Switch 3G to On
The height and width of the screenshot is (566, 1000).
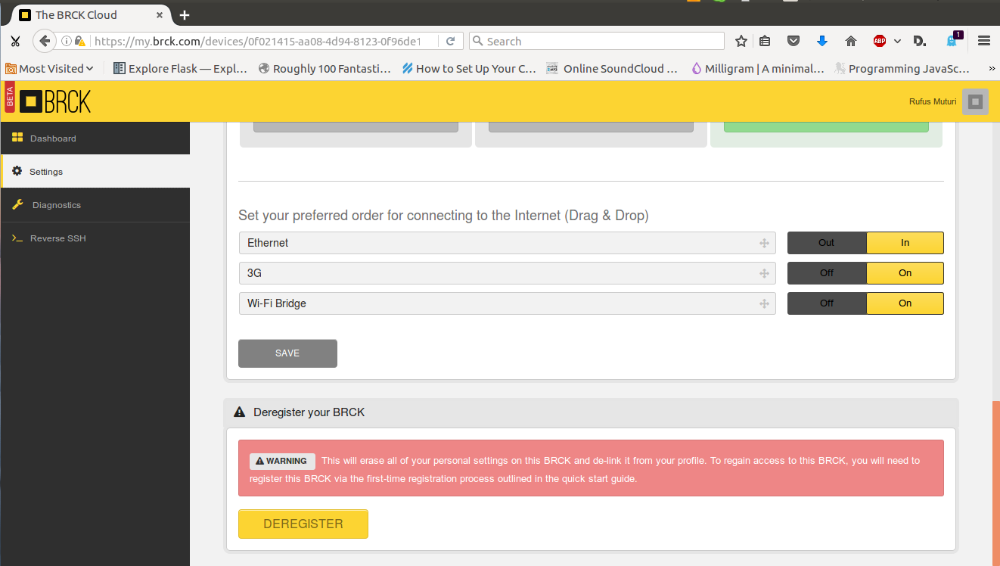pyautogui.click(x=905, y=273)
